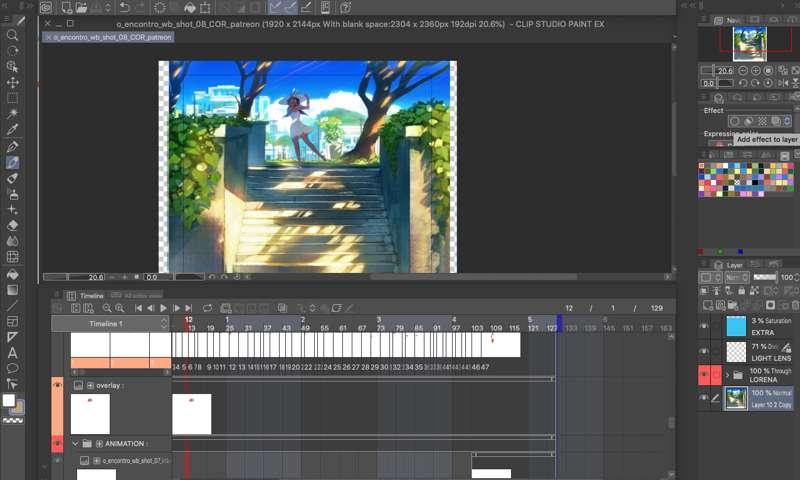Collapse the ANIMATION folder in timeline
Viewport: 800px width, 480px height.
75,444
